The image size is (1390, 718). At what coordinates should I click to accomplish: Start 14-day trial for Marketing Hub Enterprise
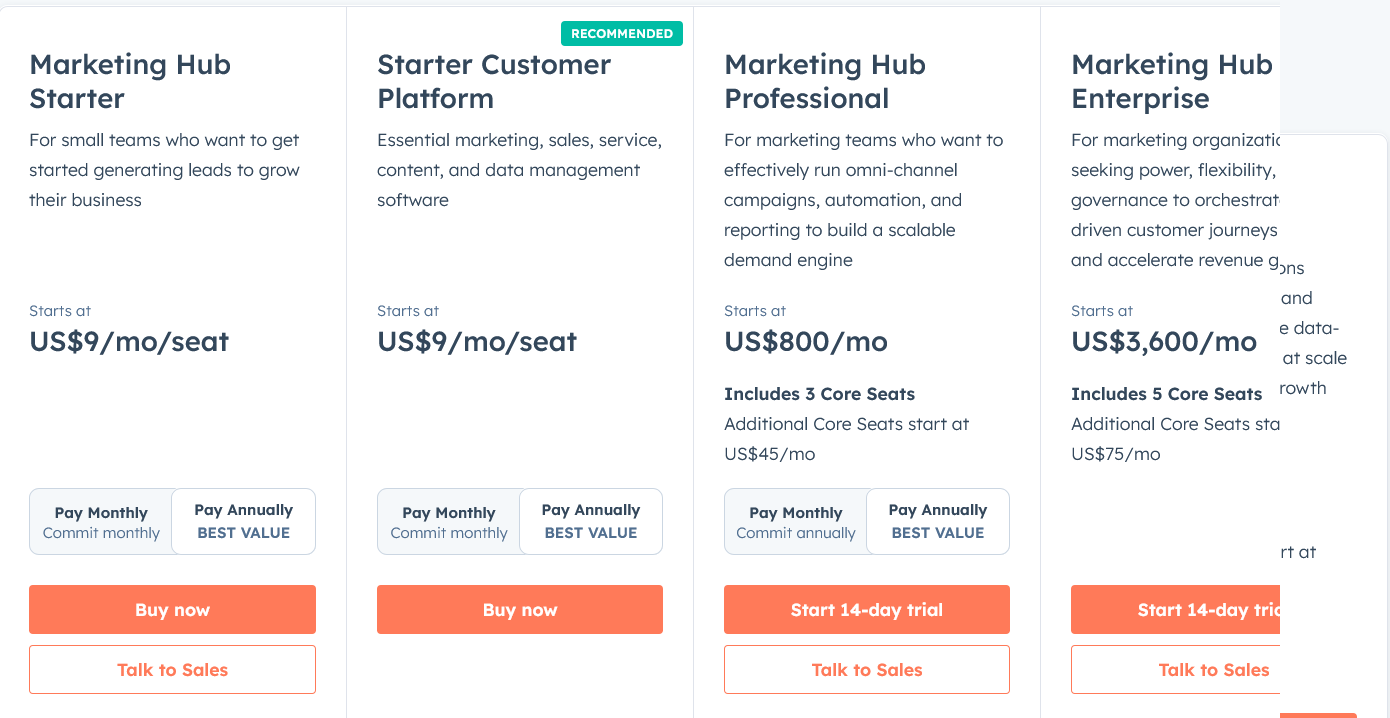[x=1175, y=610]
